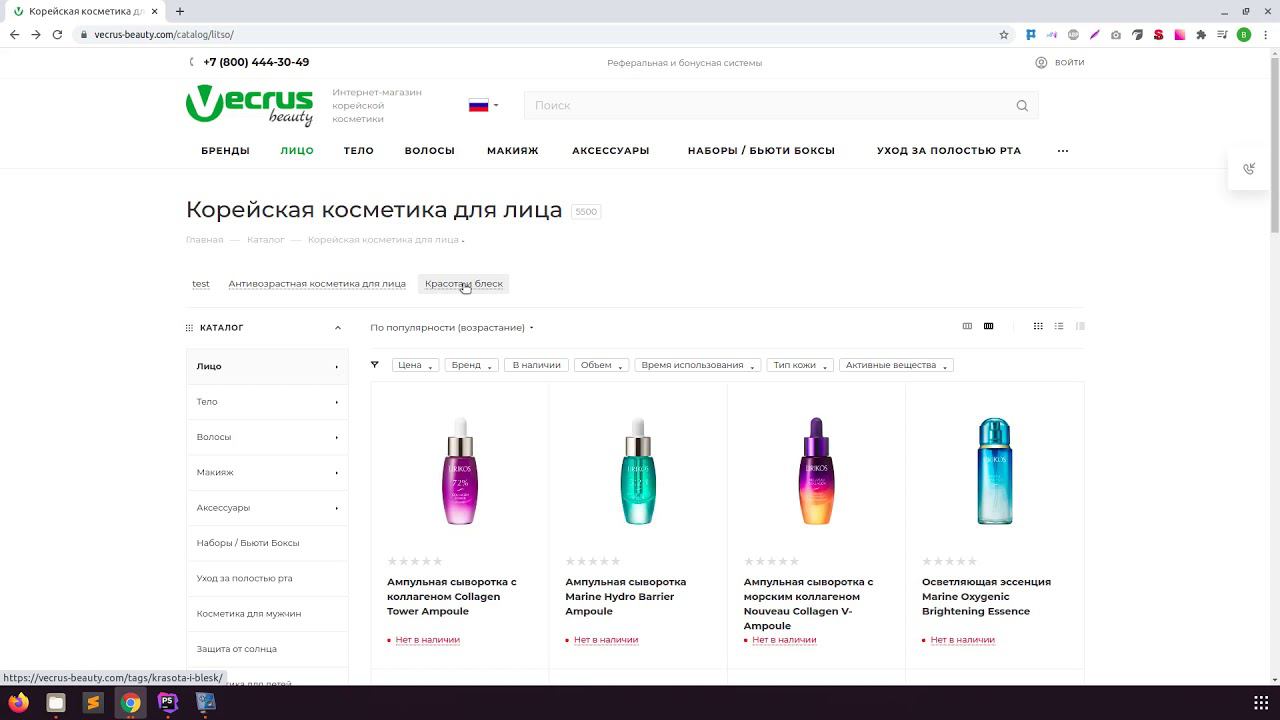Open the Время использования filter dropdown
Image resolution: width=1280 pixels, height=720 pixels.
point(698,365)
